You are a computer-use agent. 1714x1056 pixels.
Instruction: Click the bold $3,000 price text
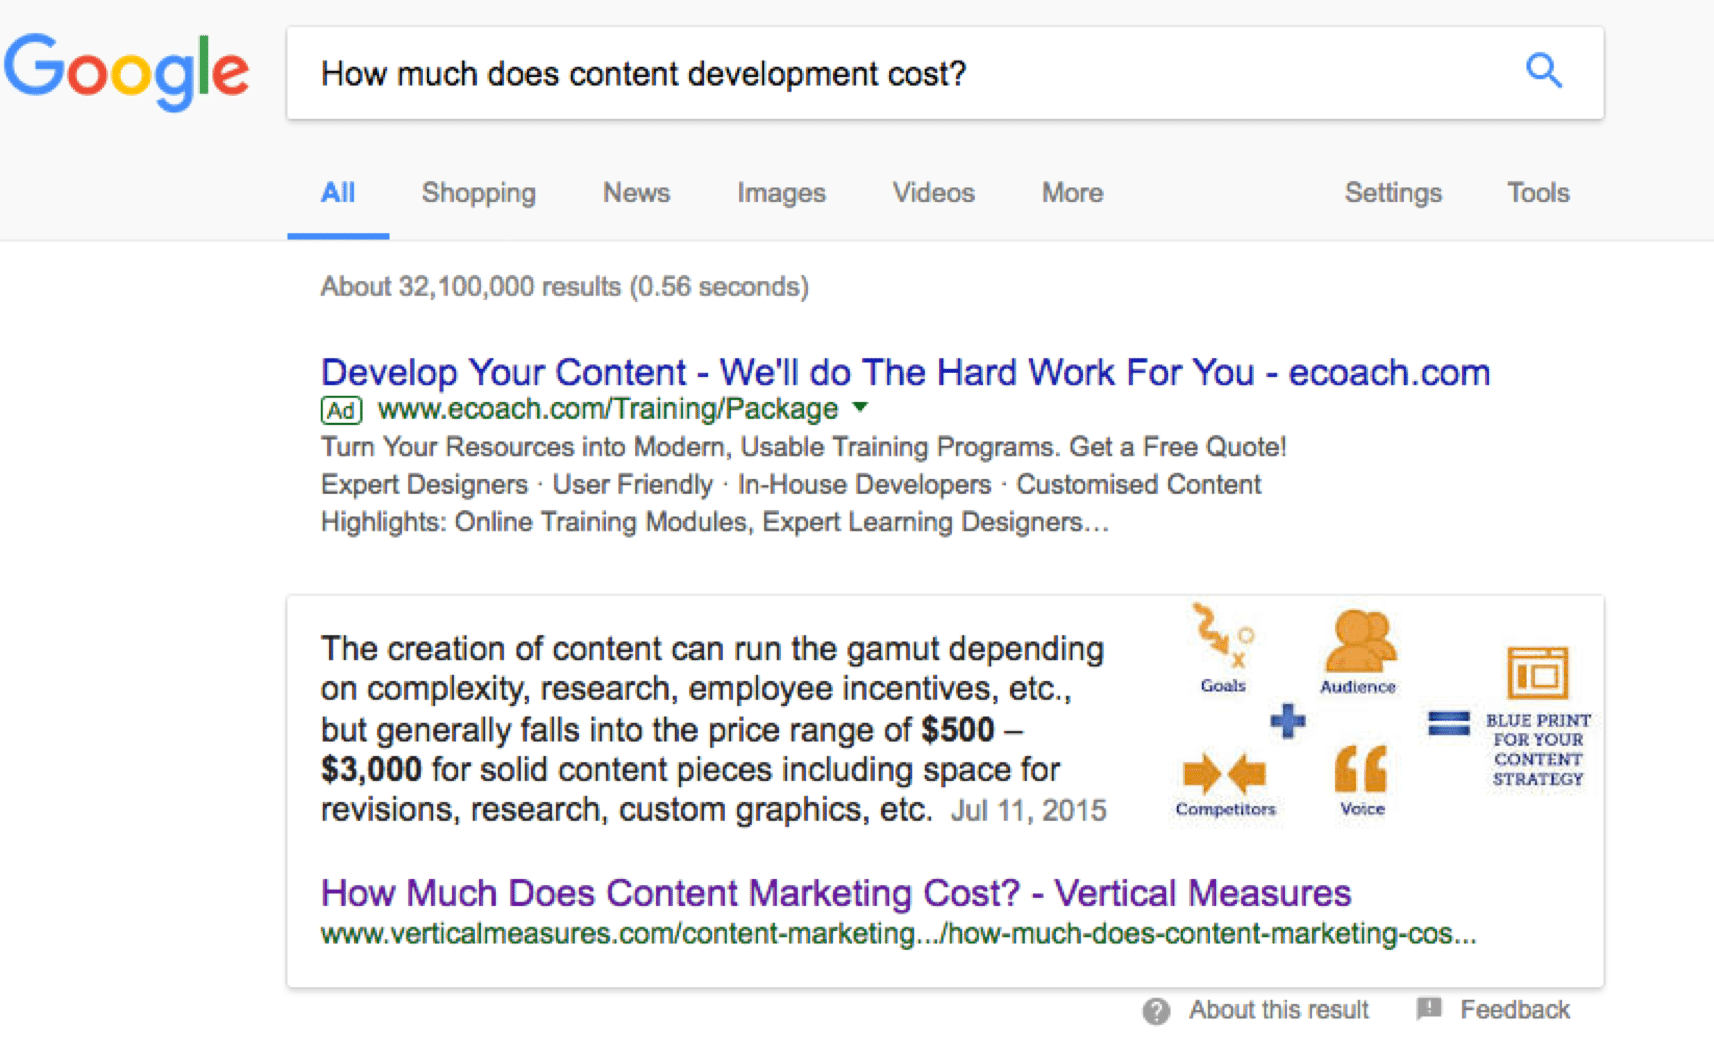[371, 770]
